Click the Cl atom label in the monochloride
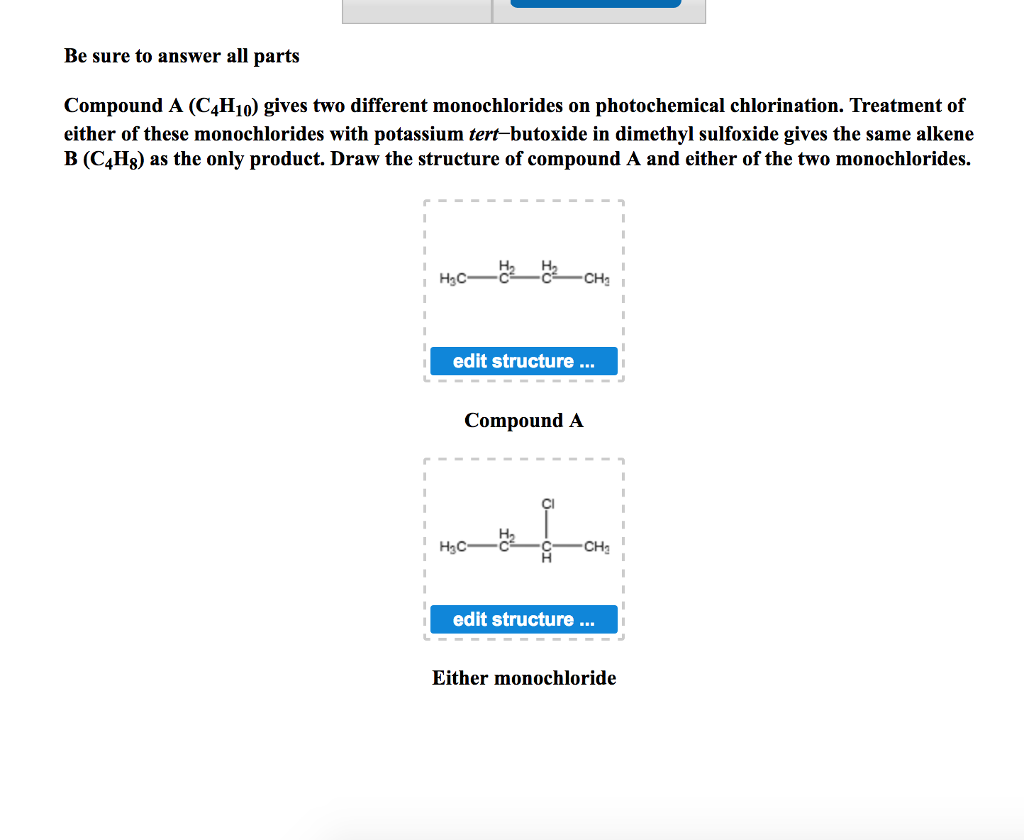Viewport: 1024px width, 840px height. [x=546, y=505]
